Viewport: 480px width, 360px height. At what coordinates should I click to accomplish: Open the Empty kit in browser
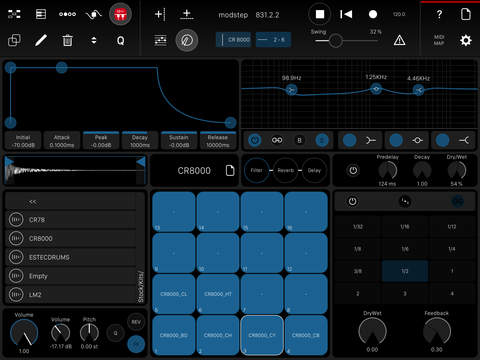(x=70, y=276)
